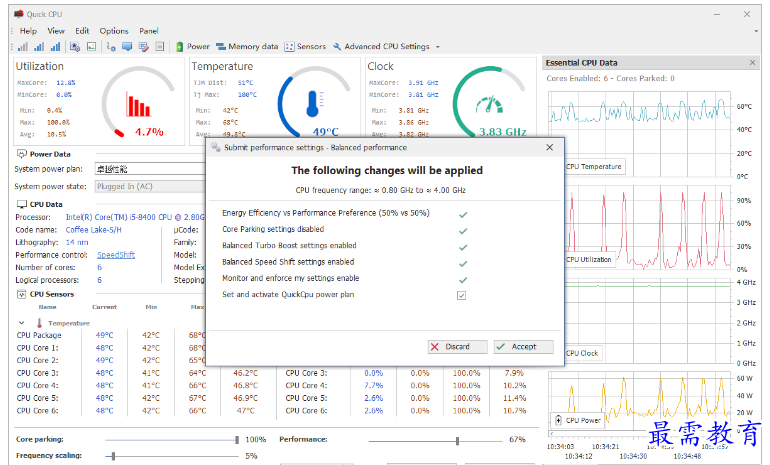Click the gray document toolbar icon
770x465 pixels.
point(160,47)
